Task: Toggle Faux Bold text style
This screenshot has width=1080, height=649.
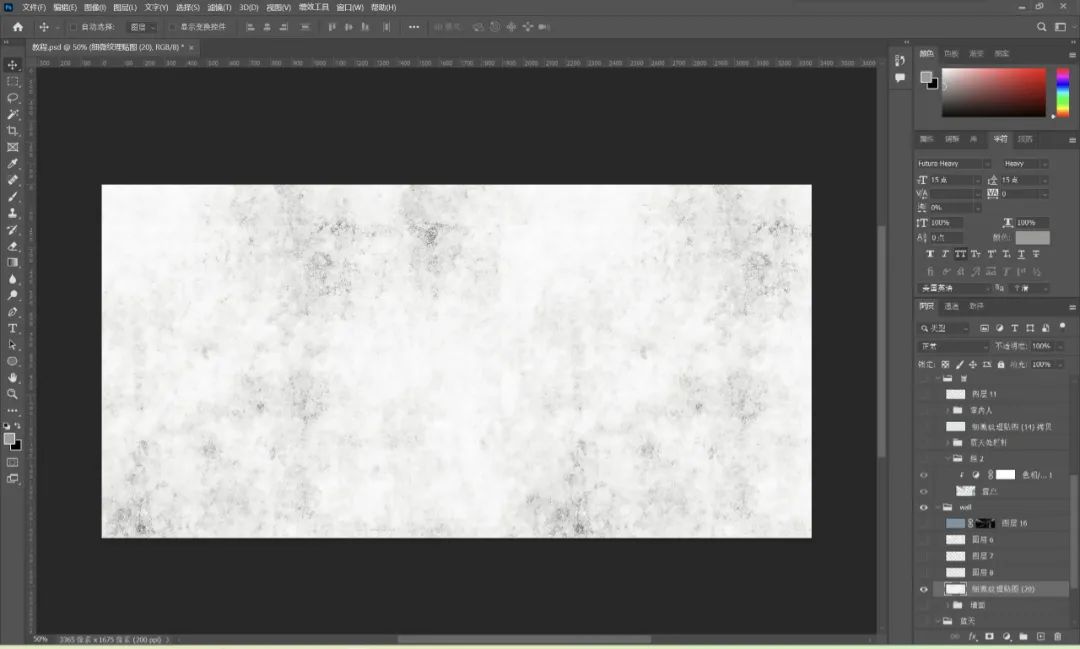Action: [930, 254]
